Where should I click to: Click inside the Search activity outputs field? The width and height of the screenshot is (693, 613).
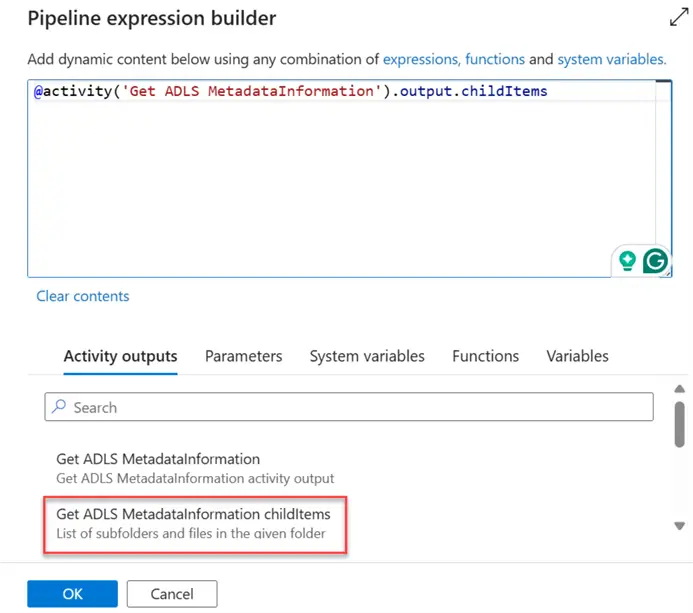coord(350,407)
